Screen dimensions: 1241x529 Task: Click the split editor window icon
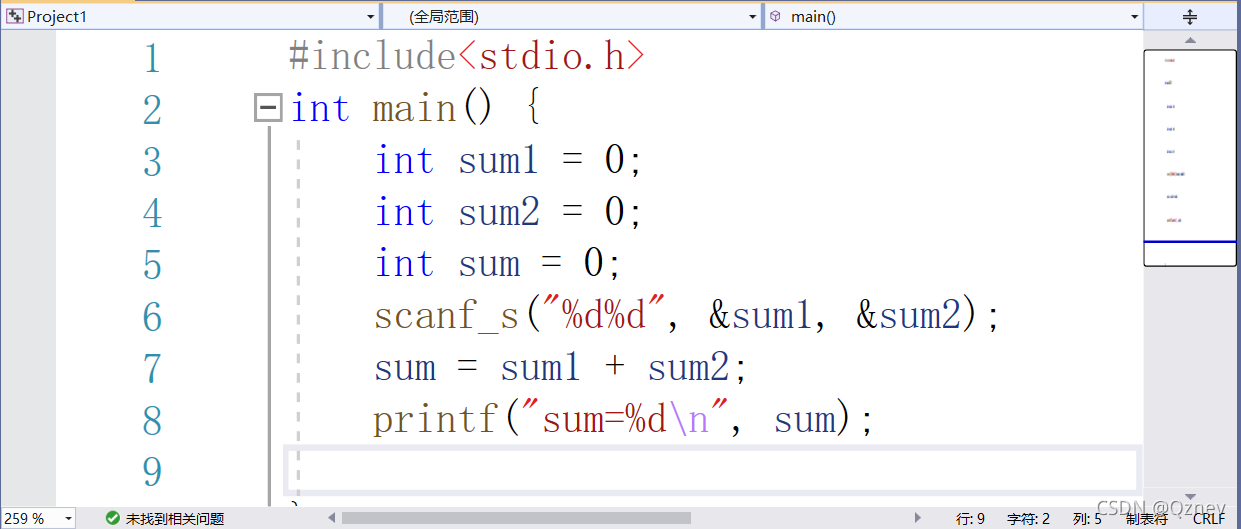click(x=1190, y=16)
